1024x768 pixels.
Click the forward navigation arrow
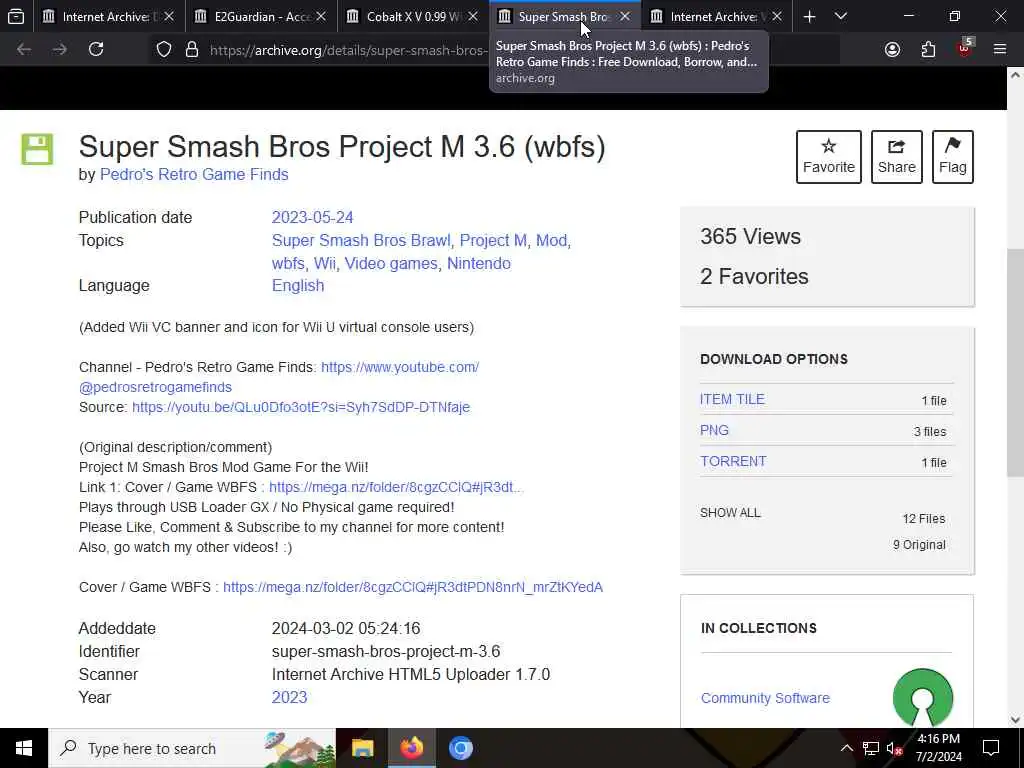coord(60,50)
